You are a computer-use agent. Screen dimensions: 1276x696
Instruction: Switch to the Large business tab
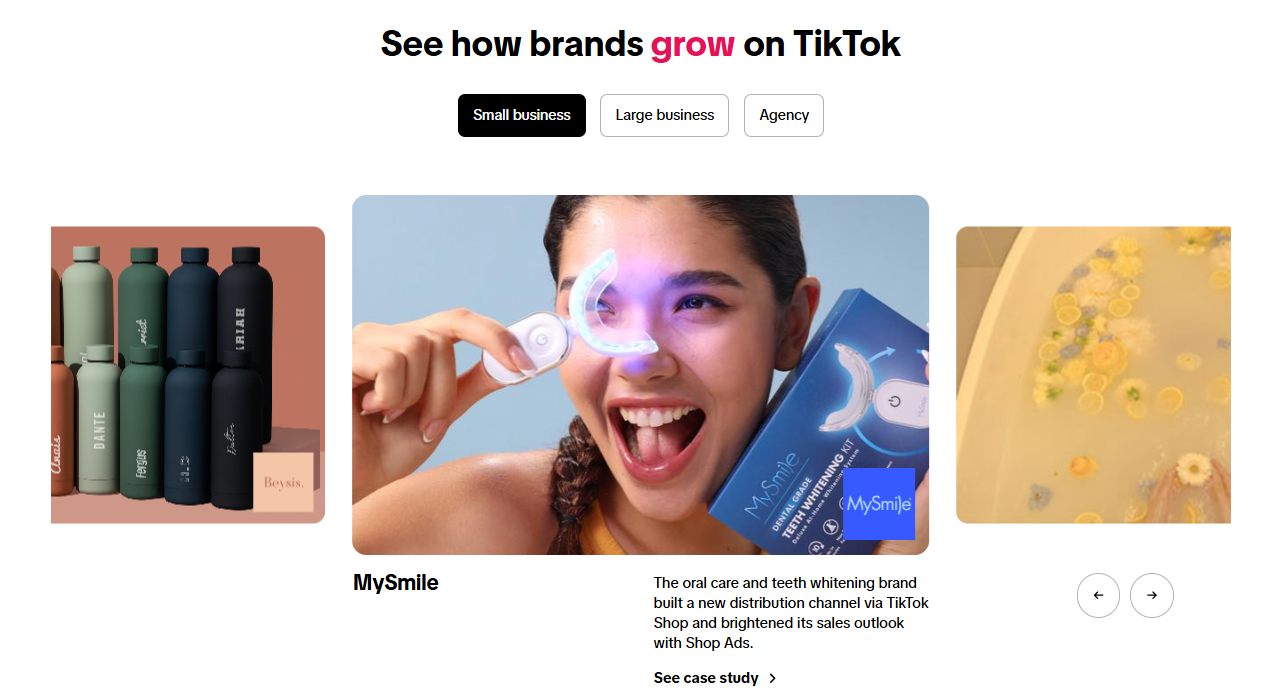point(664,115)
